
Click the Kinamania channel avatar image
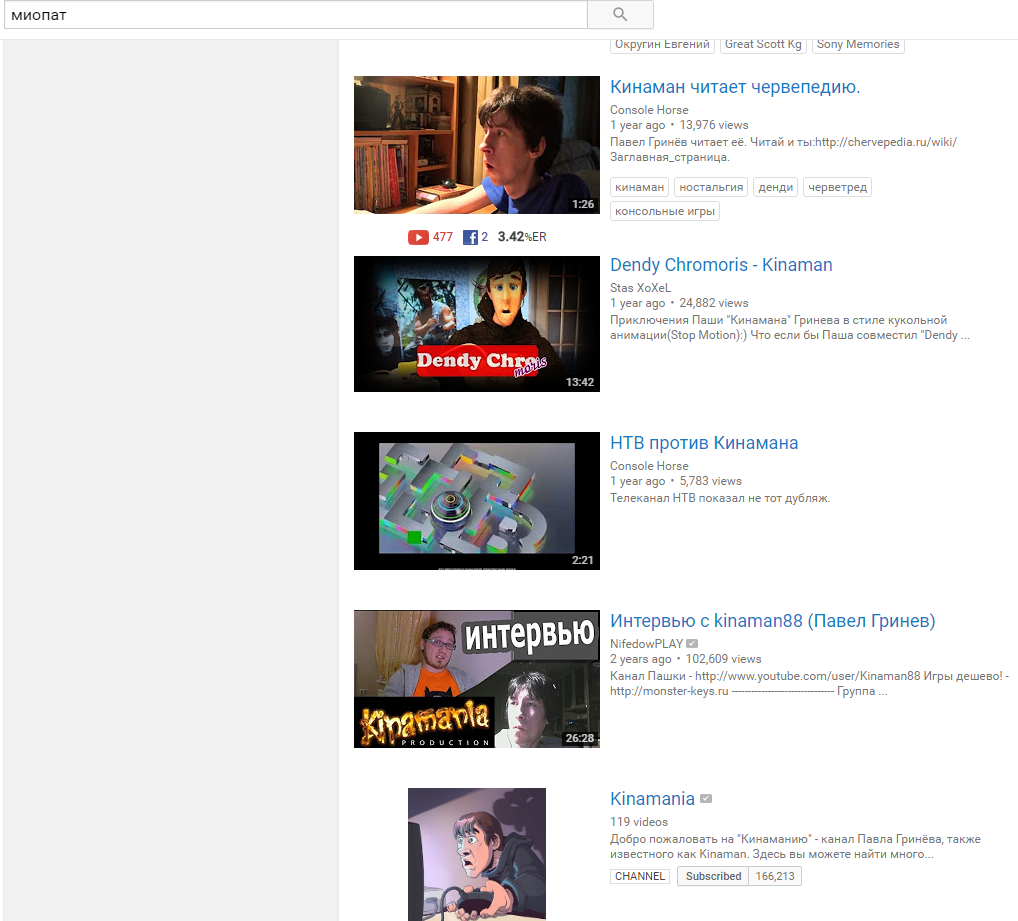[477, 854]
